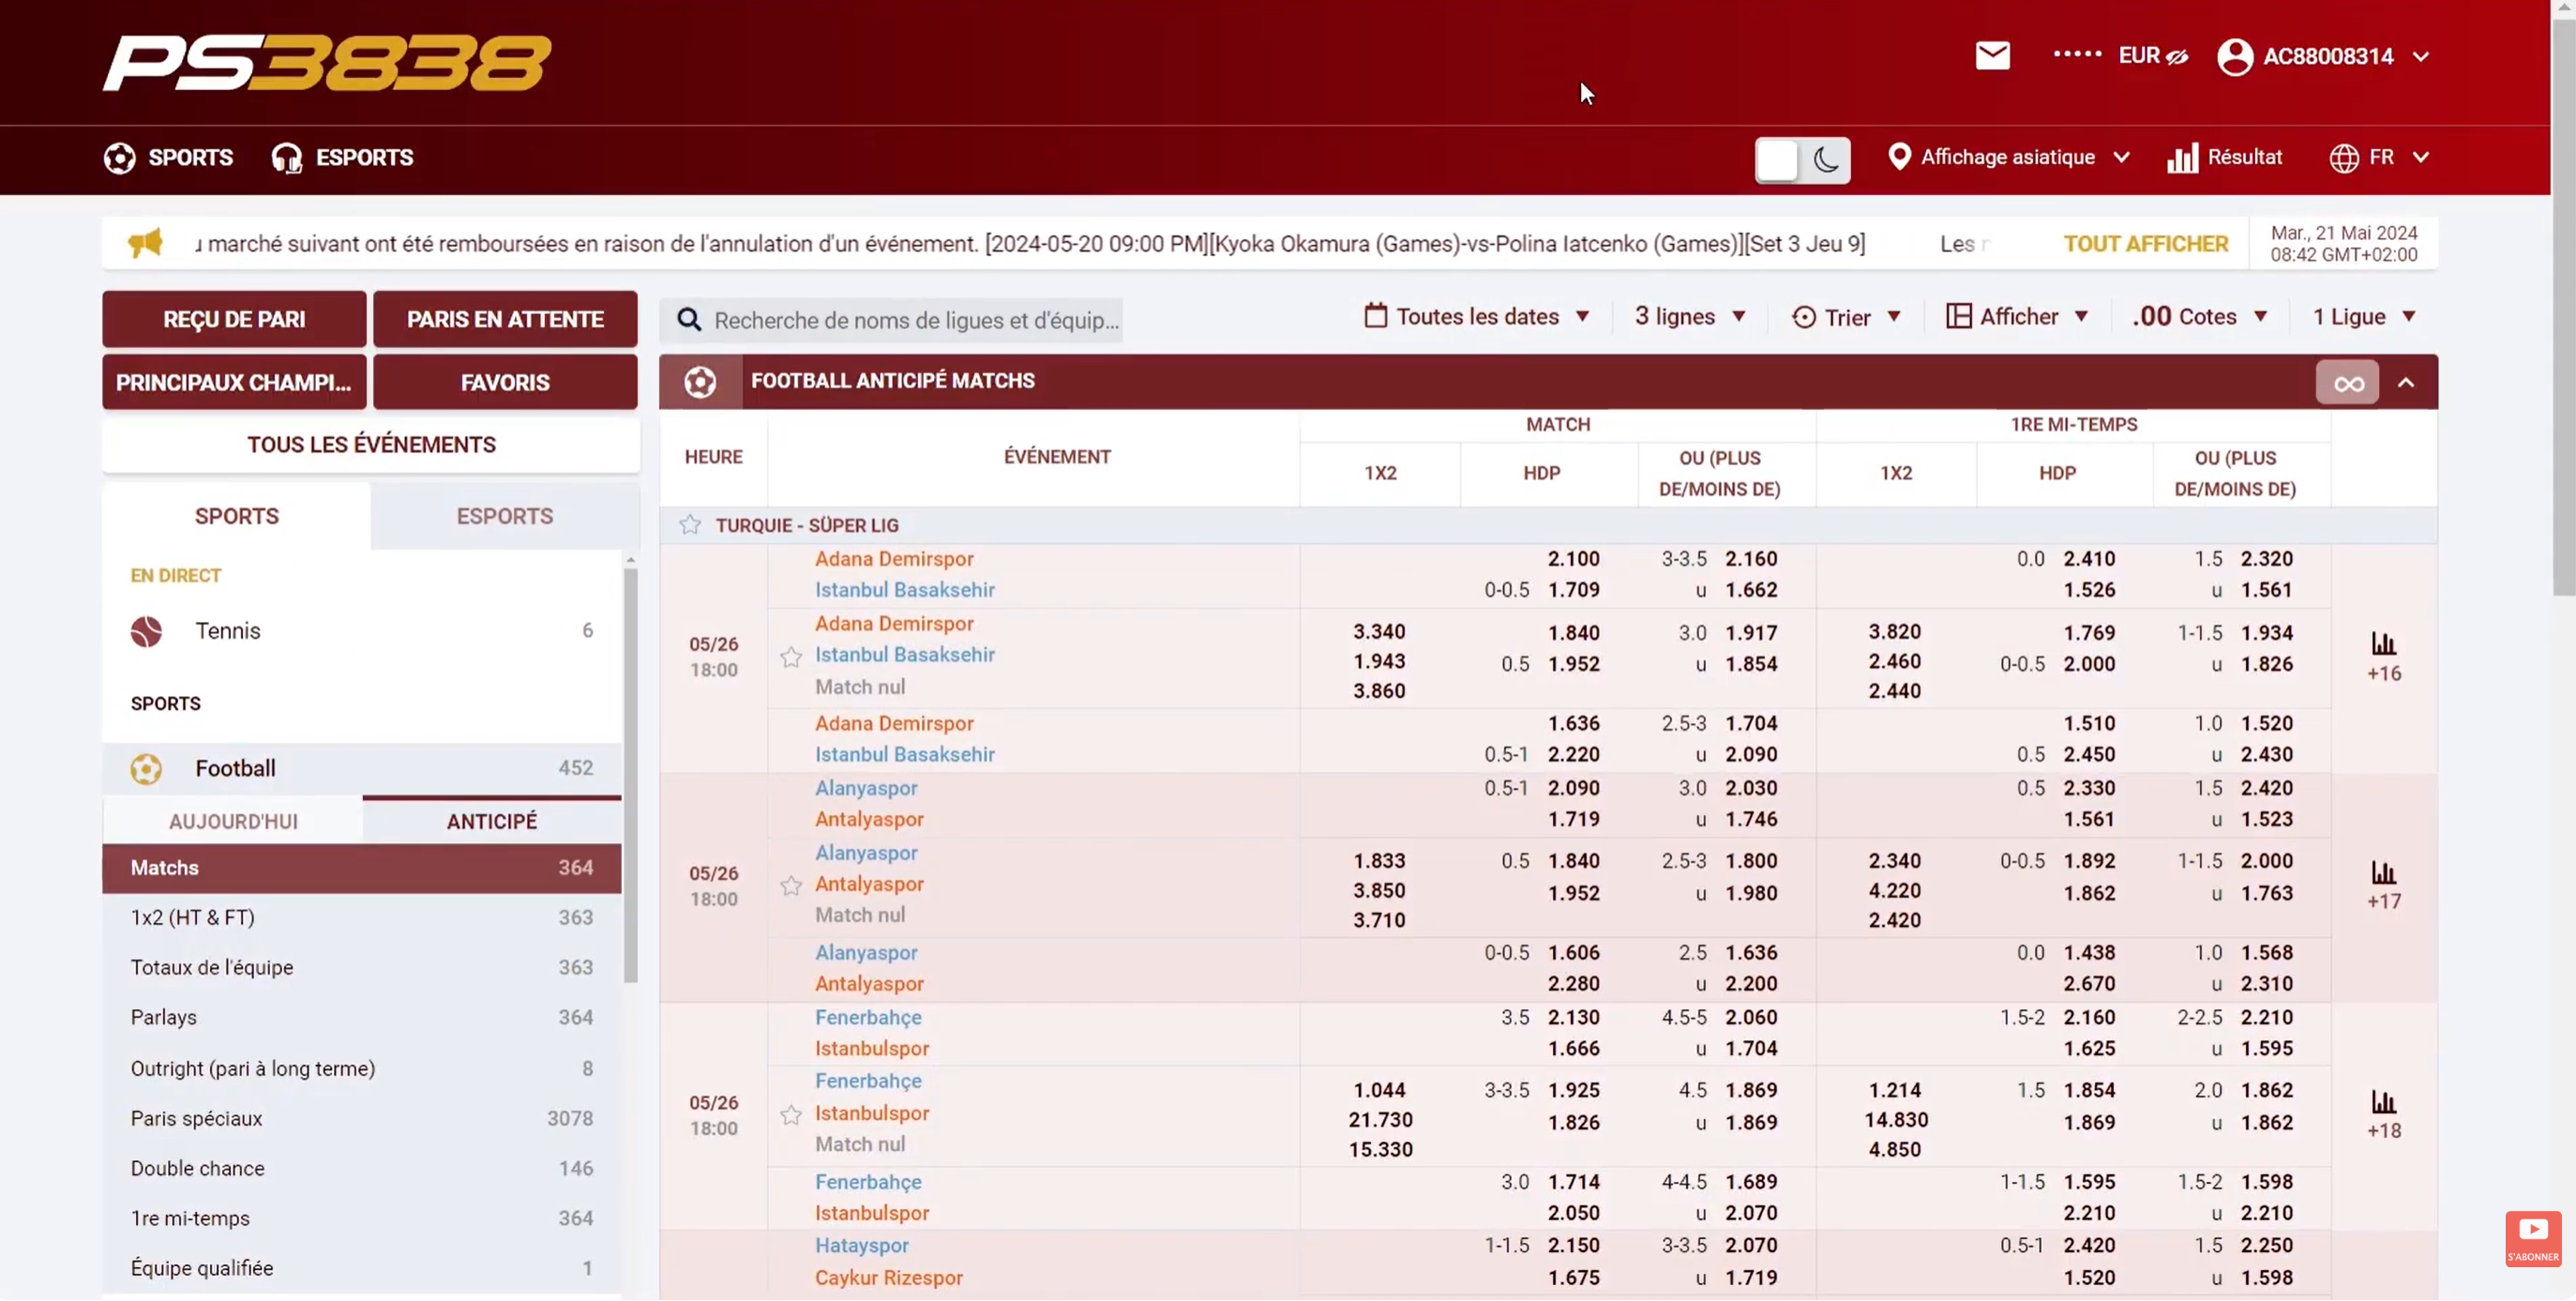Click the hide balance eye icon
The height and width of the screenshot is (1301, 2576).
[x=2177, y=57]
